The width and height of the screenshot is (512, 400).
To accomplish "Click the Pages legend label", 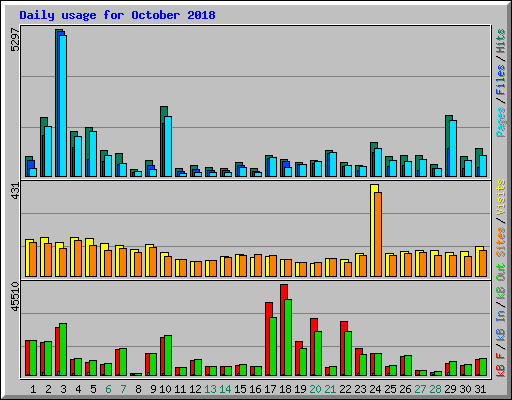I will pos(501,122).
